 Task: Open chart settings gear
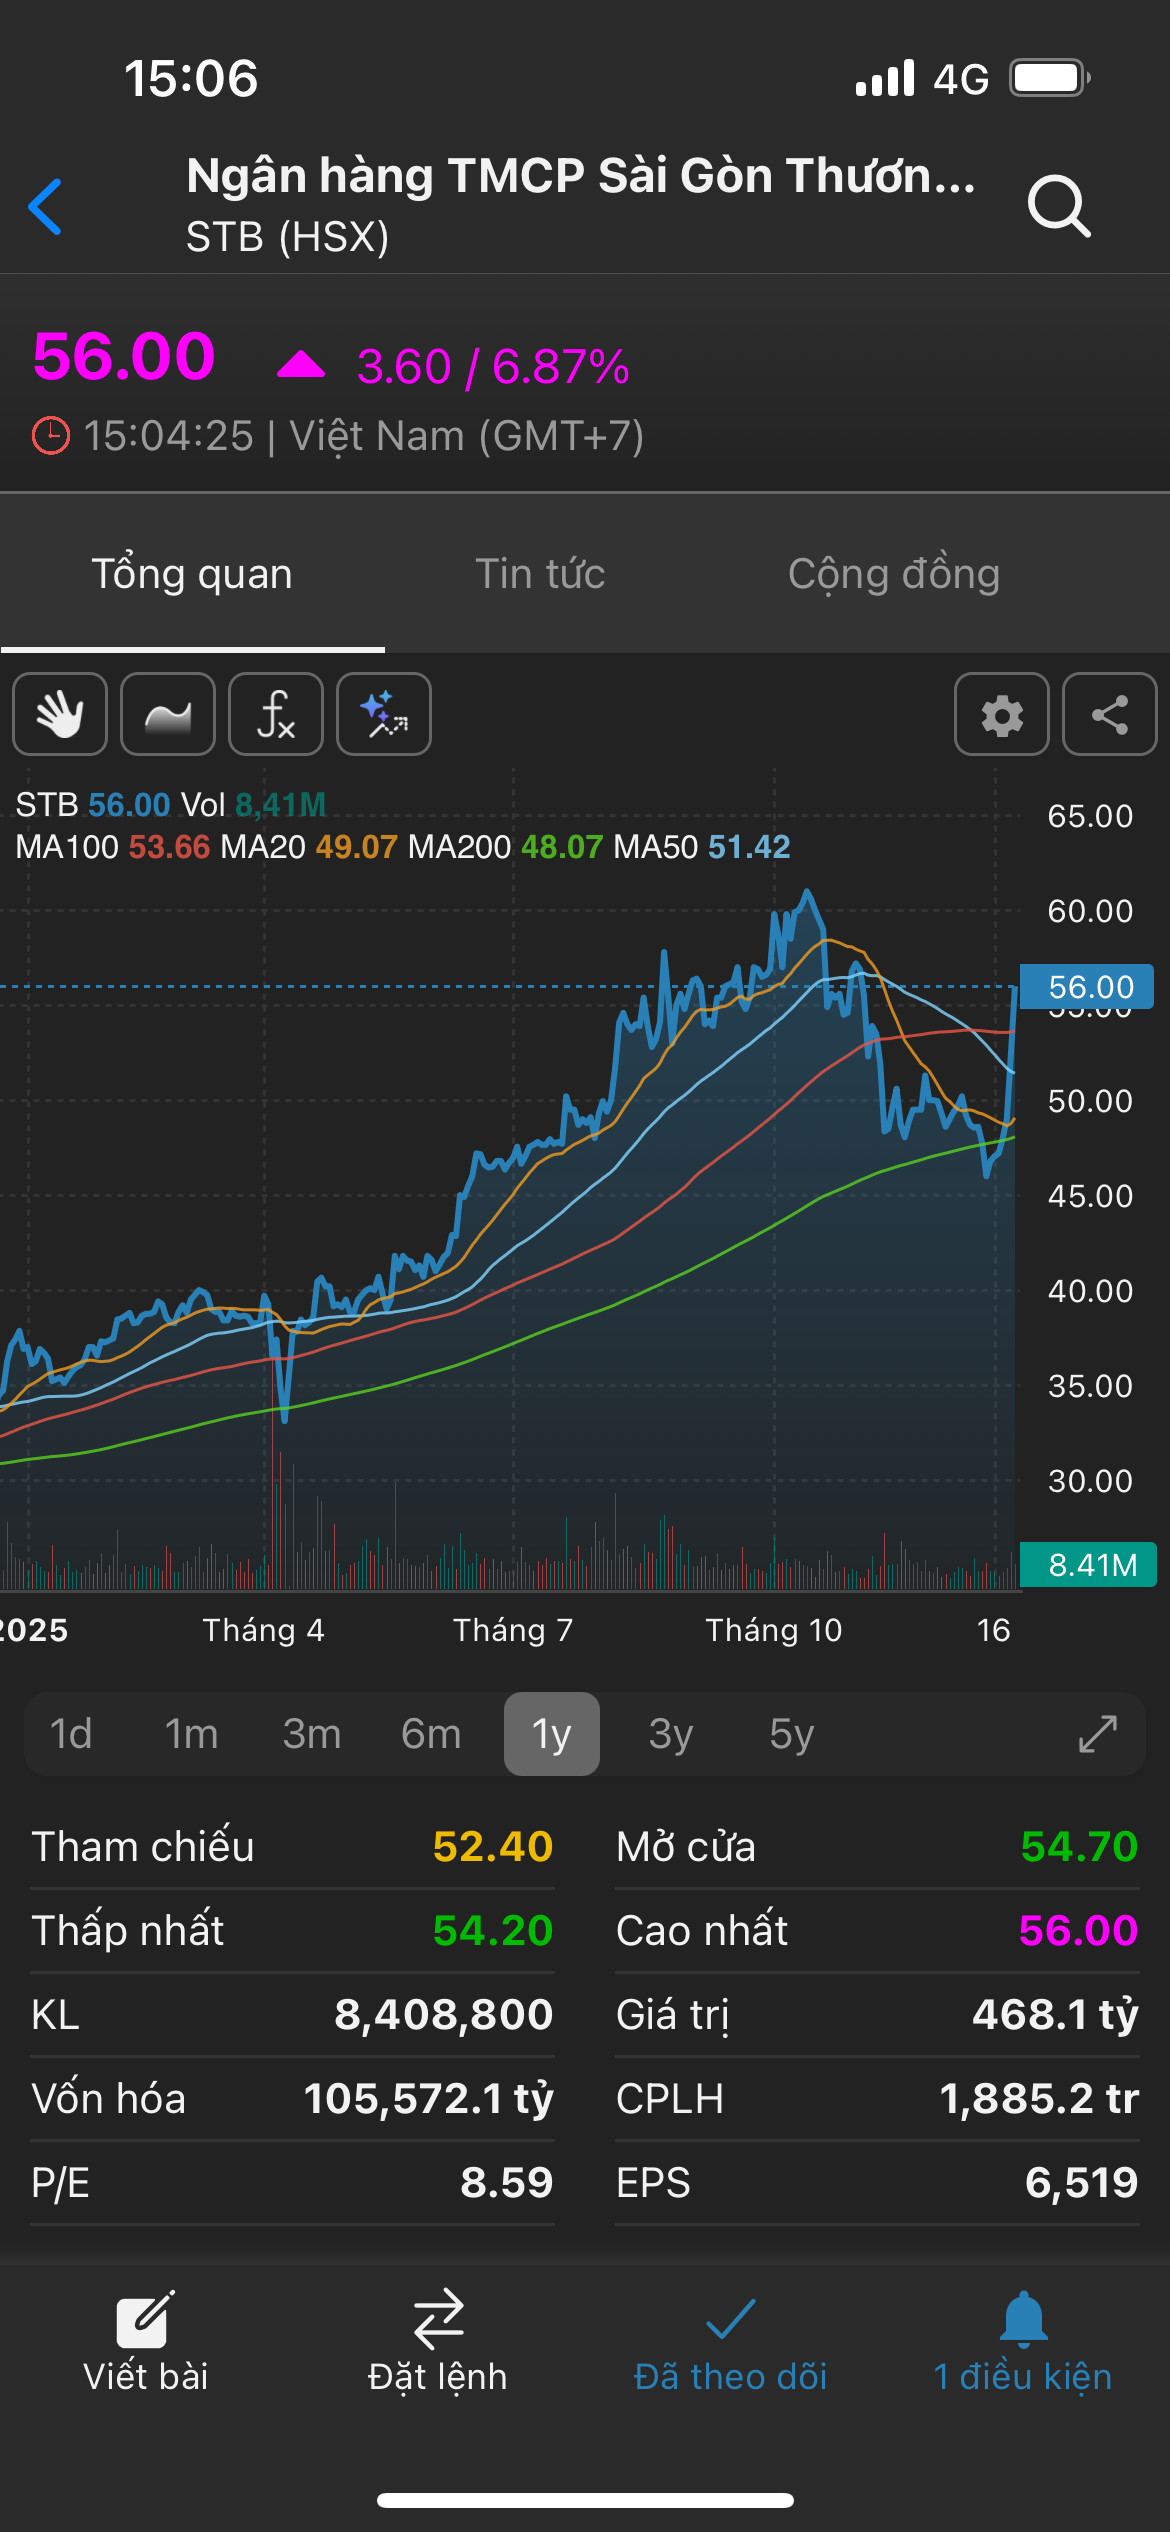pos(1002,714)
